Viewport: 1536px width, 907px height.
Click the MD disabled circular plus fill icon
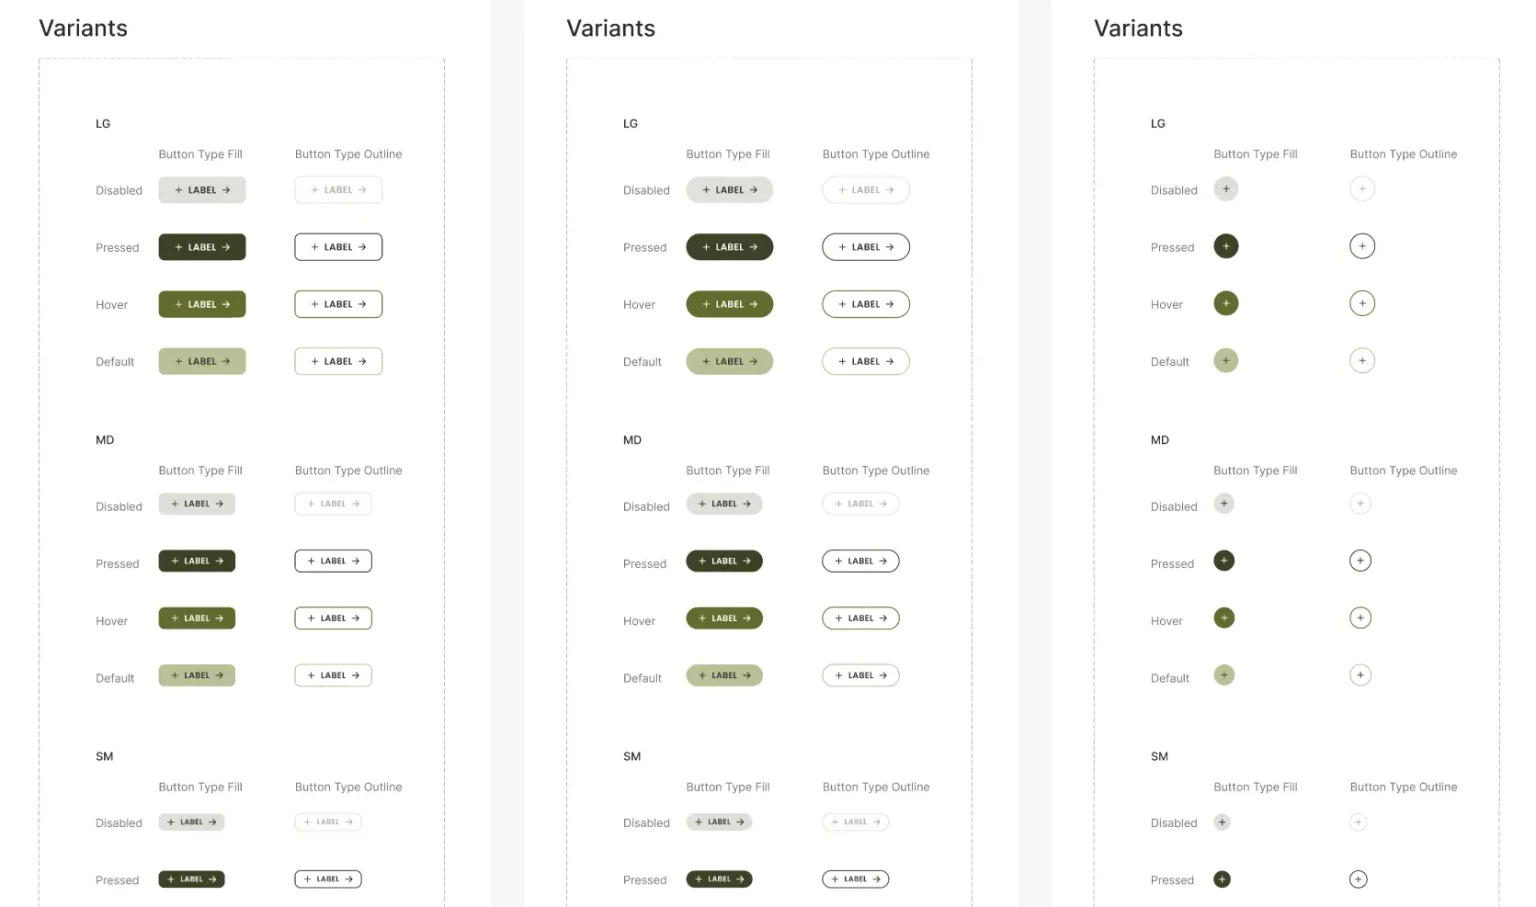(x=1224, y=504)
